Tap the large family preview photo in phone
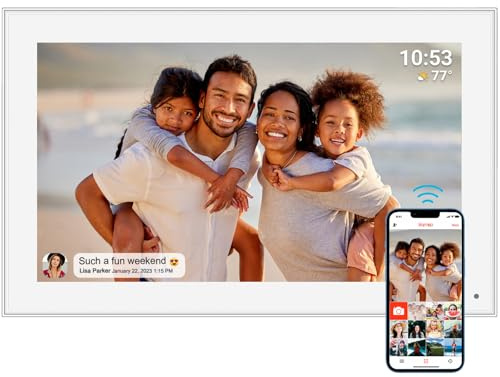 pyautogui.click(x=426, y=265)
